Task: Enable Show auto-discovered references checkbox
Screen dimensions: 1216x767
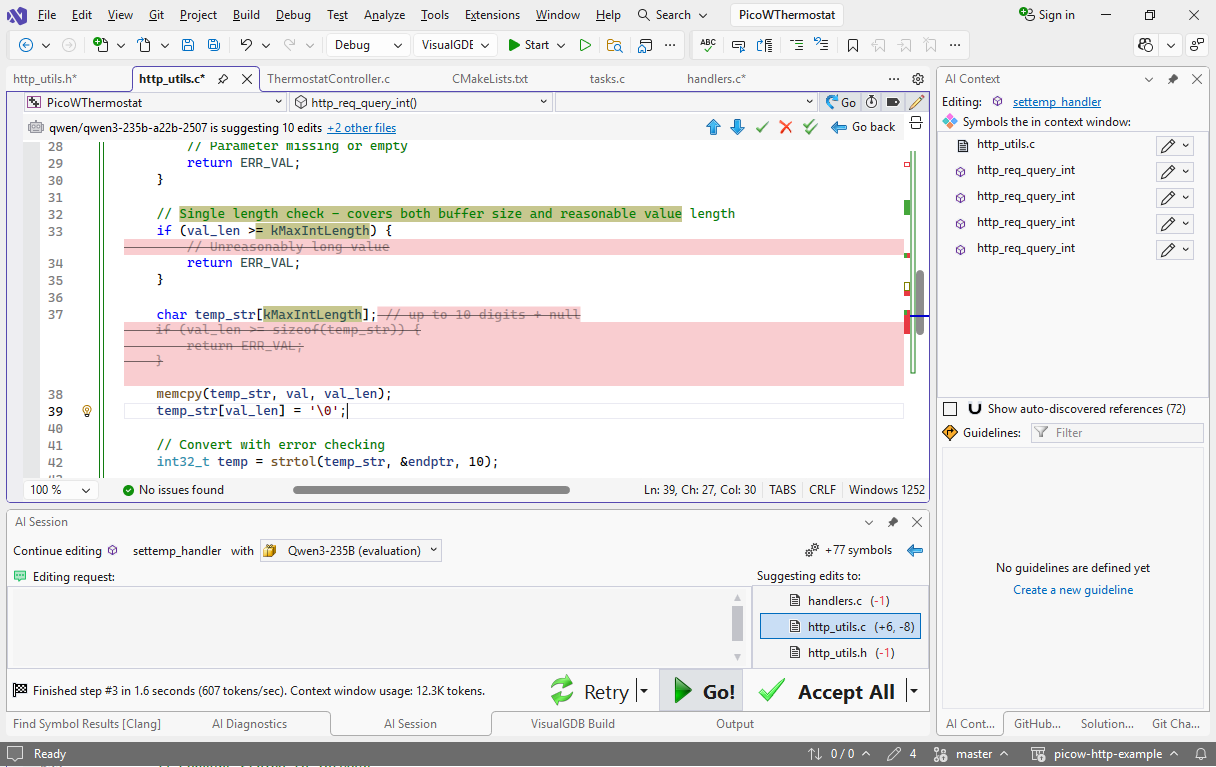Action: (951, 409)
